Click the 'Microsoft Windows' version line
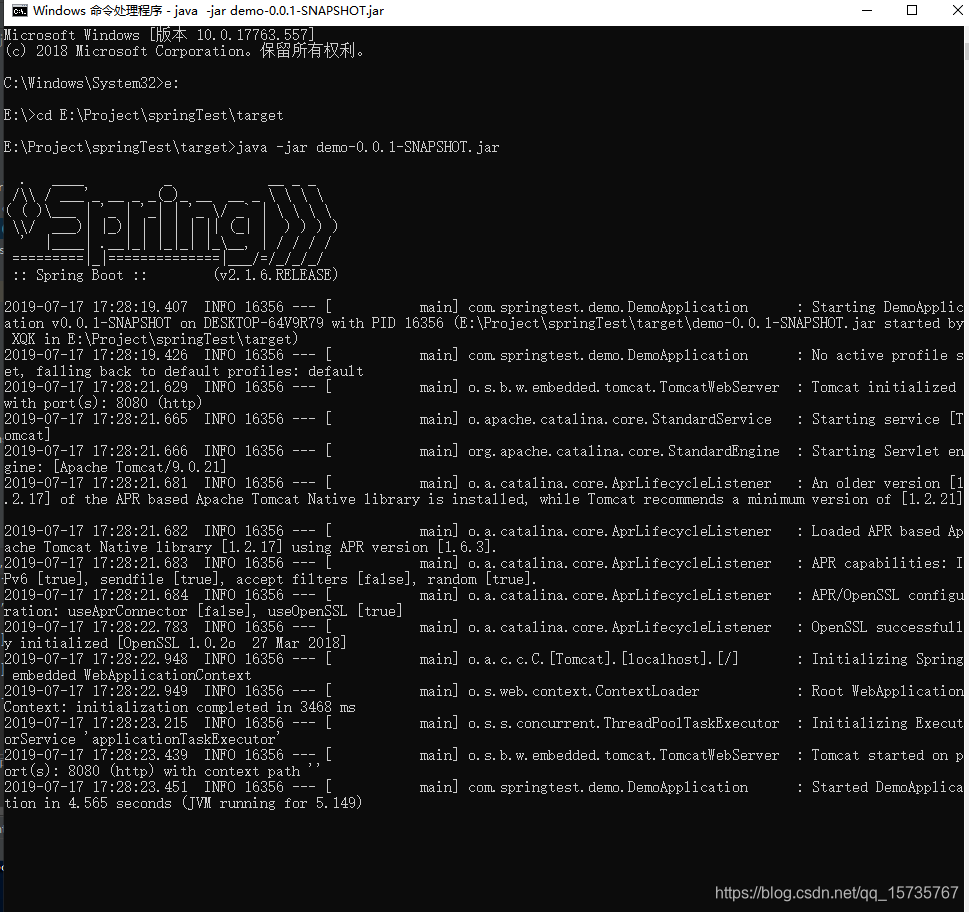The width and height of the screenshot is (969, 912). [159, 35]
